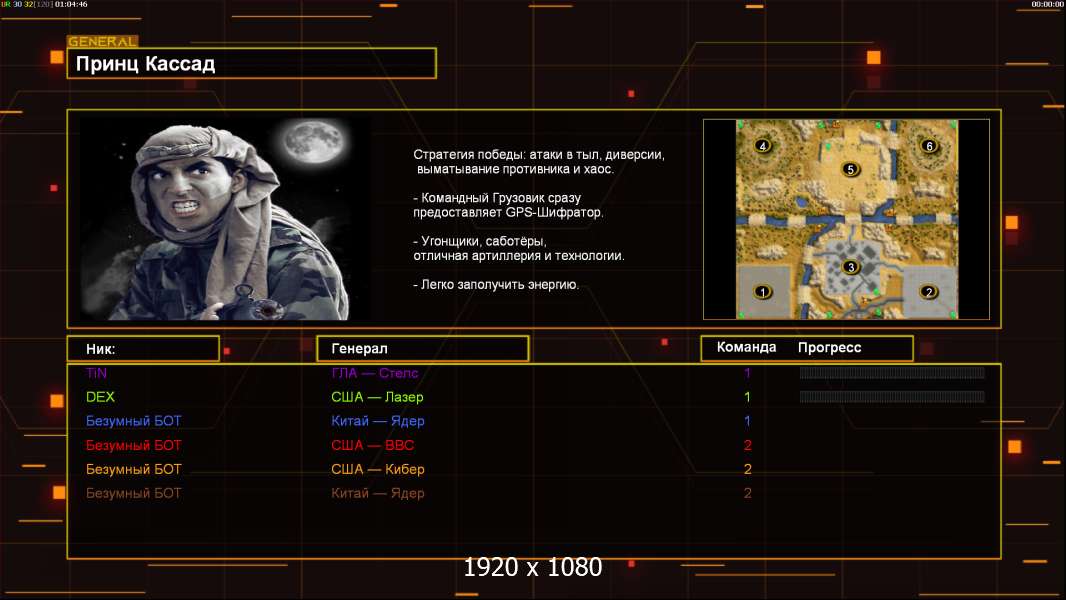This screenshot has width=1066, height=600.
Task: Click 'Легко заполучить энергию' line
Action: [496, 285]
